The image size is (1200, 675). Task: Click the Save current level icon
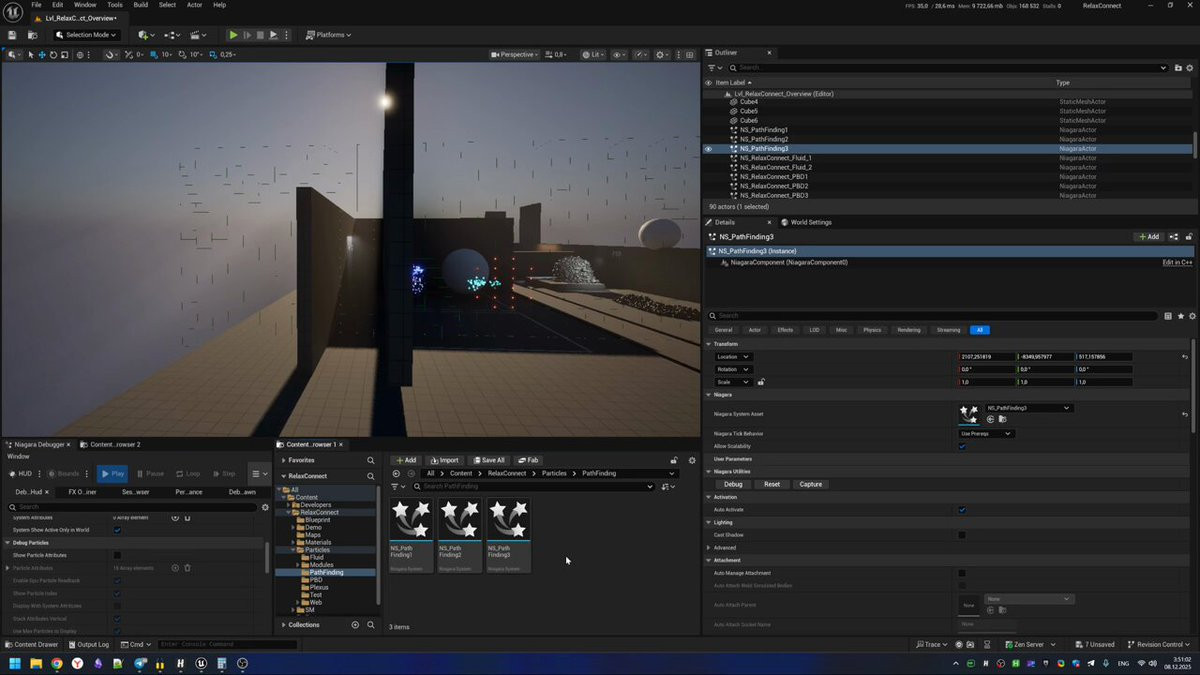(12, 35)
